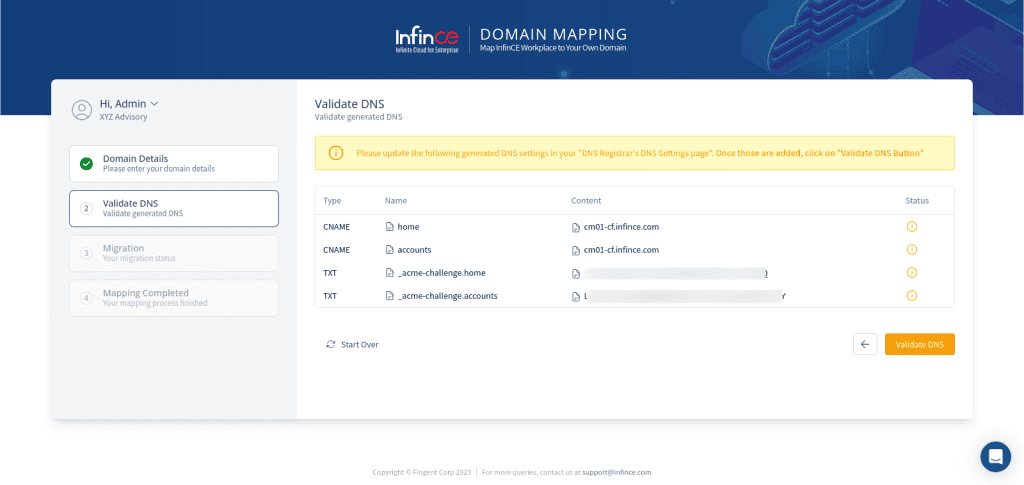Click the Type column header

pos(332,200)
